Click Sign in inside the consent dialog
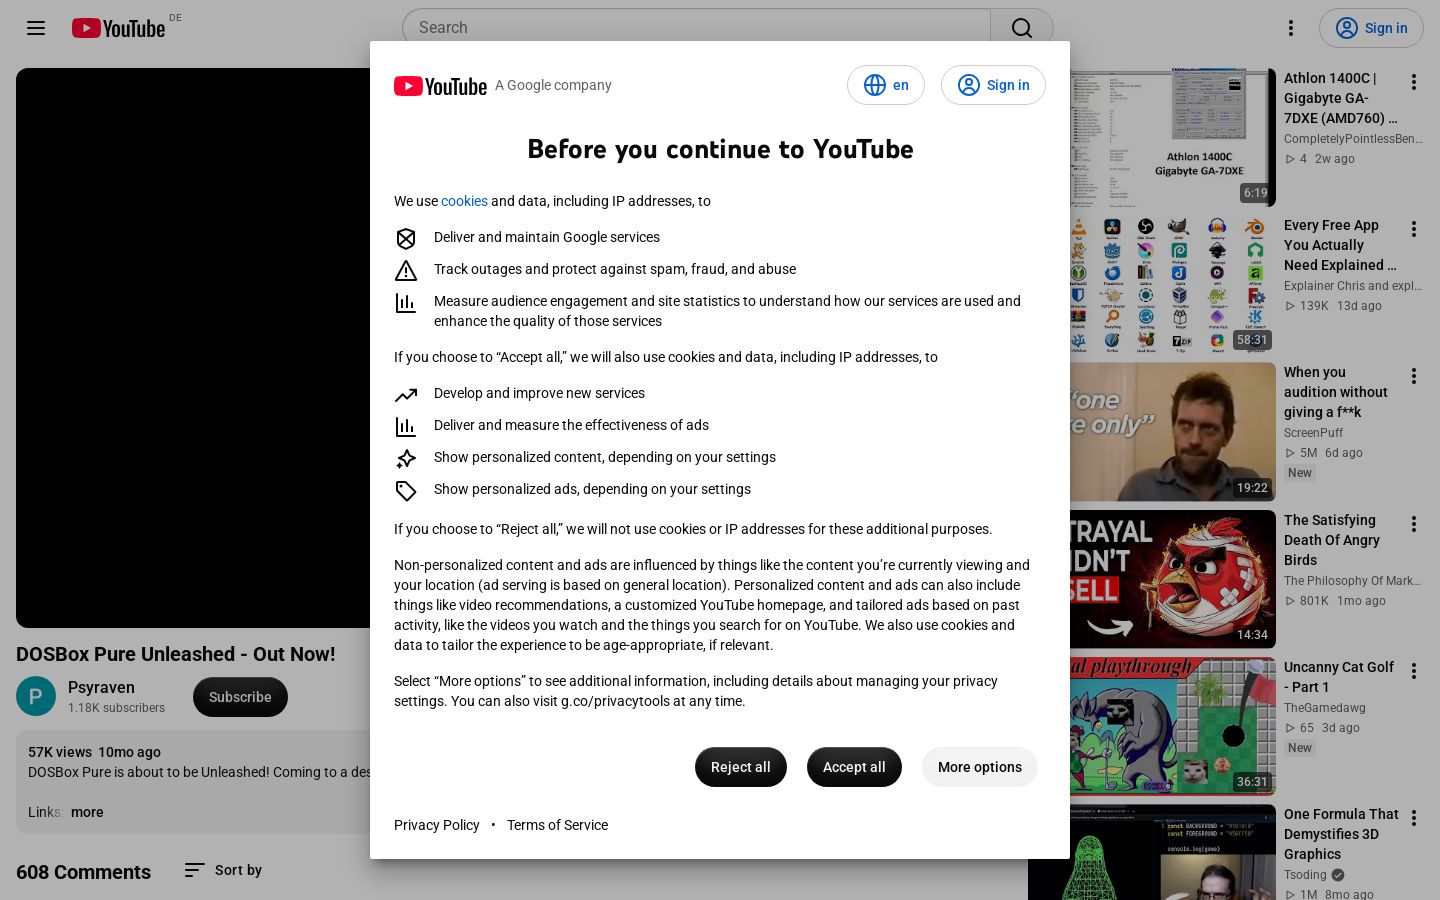Image resolution: width=1440 pixels, height=900 pixels. coord(993,85)
